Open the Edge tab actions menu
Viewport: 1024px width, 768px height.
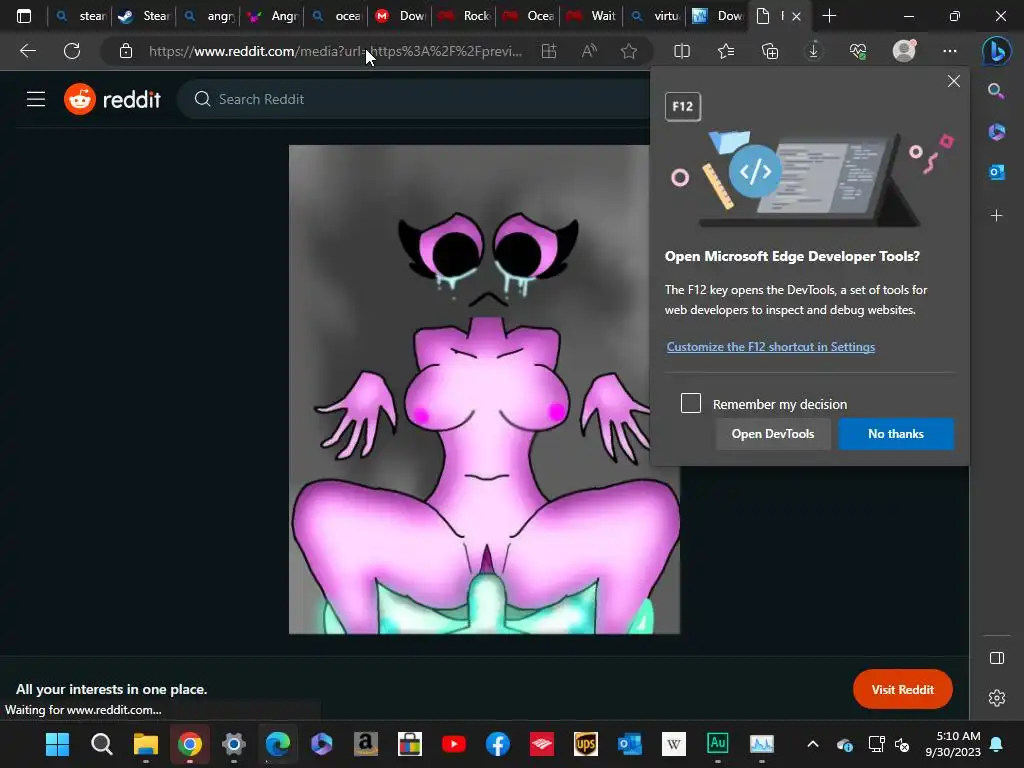[24, 16]
